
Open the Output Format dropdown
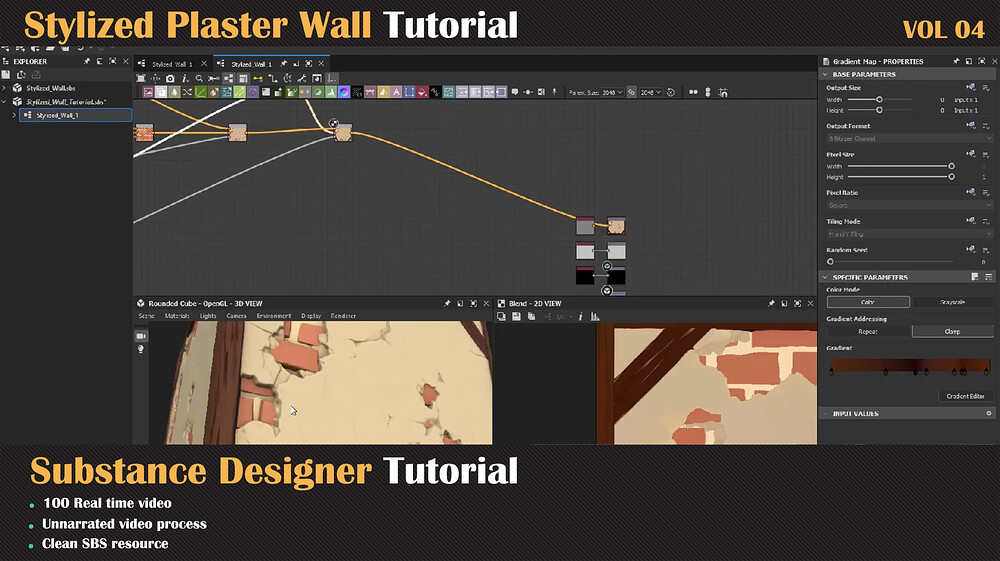(909, 138)
